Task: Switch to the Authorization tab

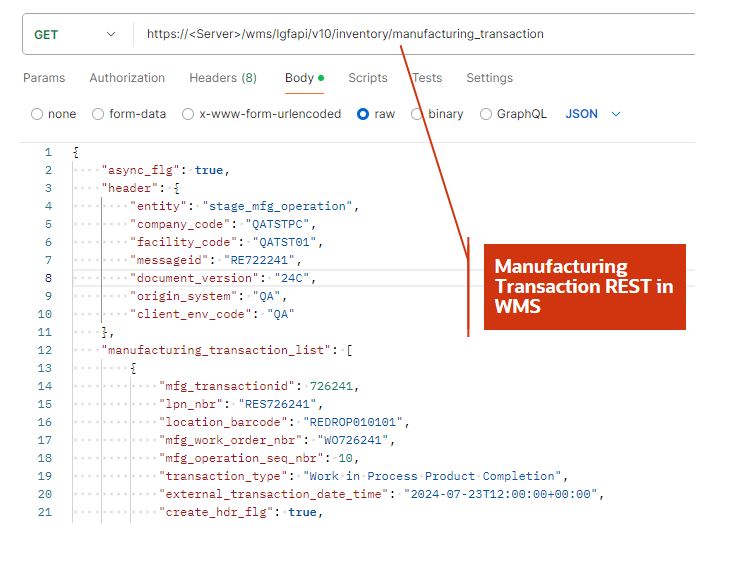Action: pos(127,78)
